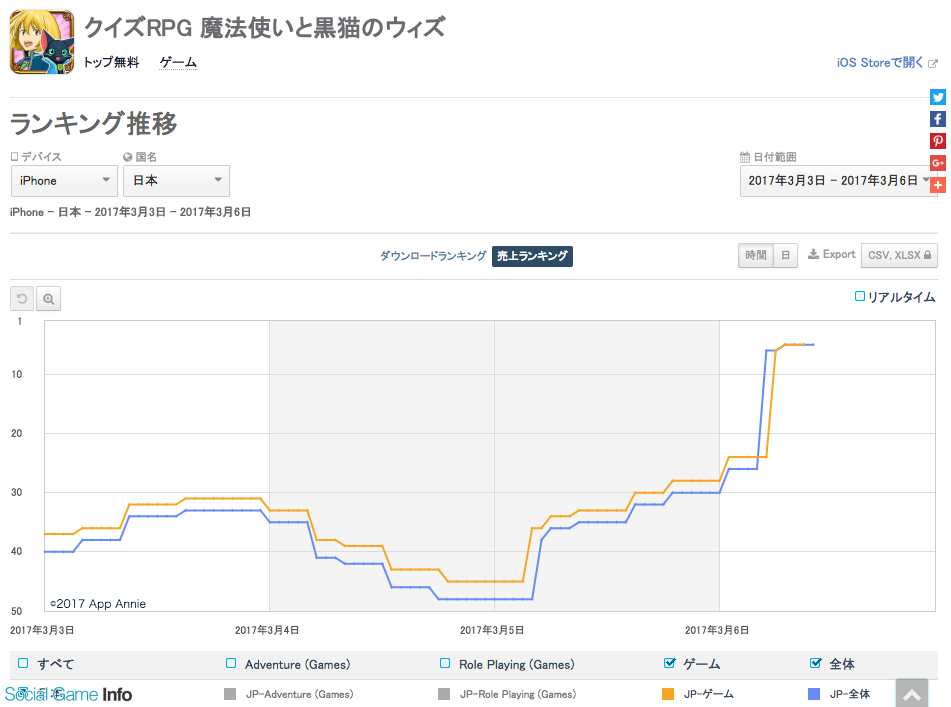This screenshot has width=951, height=707.
Task: Open the iOS Storeで開く link
Action: pyautogui.click(x=880, y=62)
